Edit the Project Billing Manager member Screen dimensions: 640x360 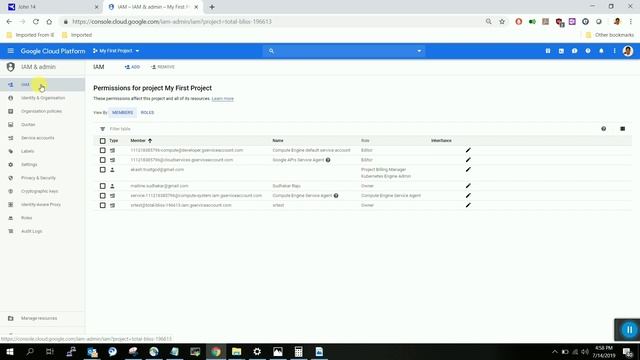(468, 169)
